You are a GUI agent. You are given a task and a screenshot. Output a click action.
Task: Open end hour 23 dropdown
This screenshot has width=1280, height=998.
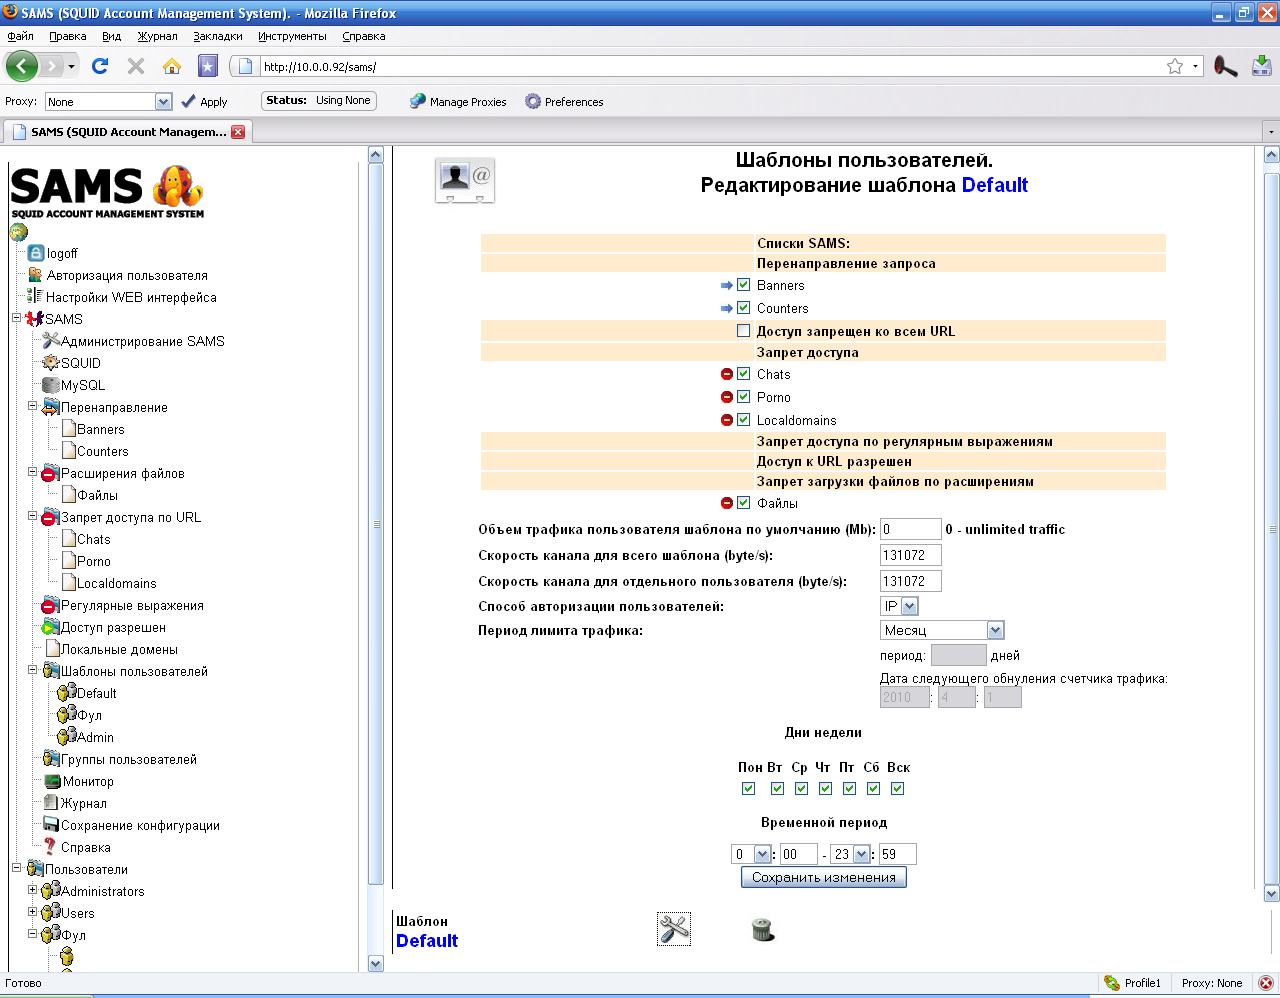pos(850,854)
